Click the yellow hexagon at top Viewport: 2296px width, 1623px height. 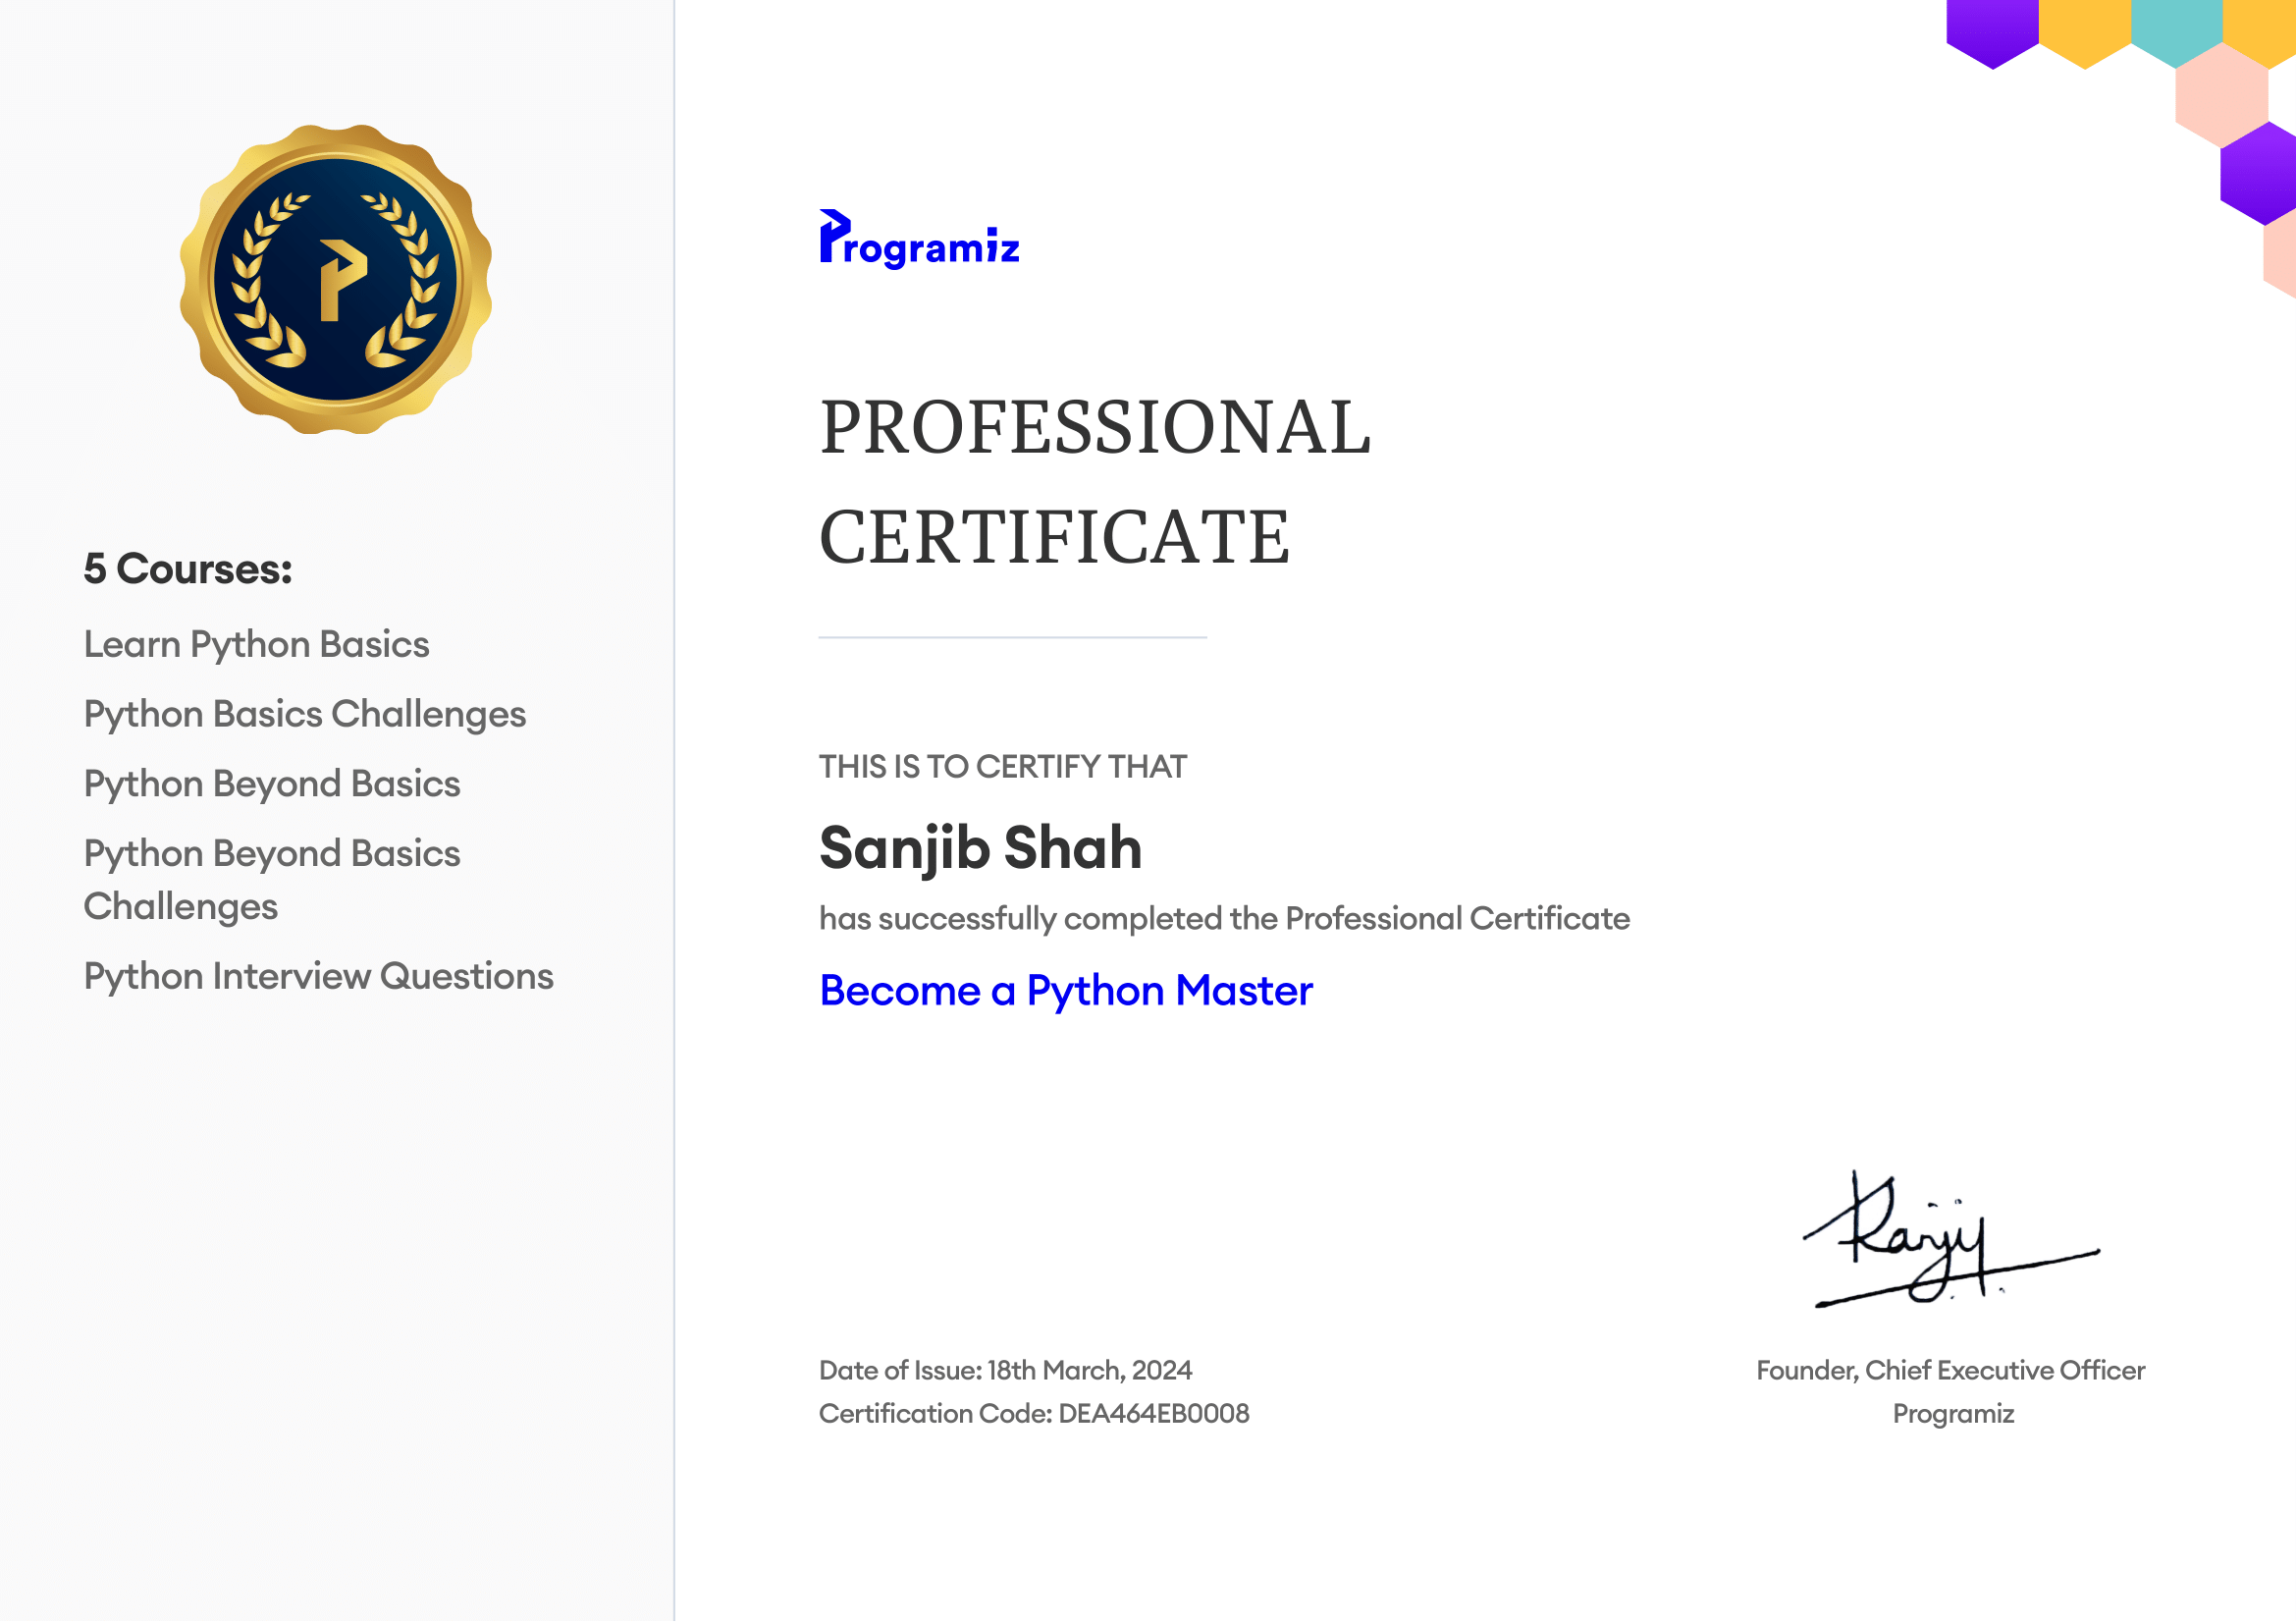click(2084, 27)
